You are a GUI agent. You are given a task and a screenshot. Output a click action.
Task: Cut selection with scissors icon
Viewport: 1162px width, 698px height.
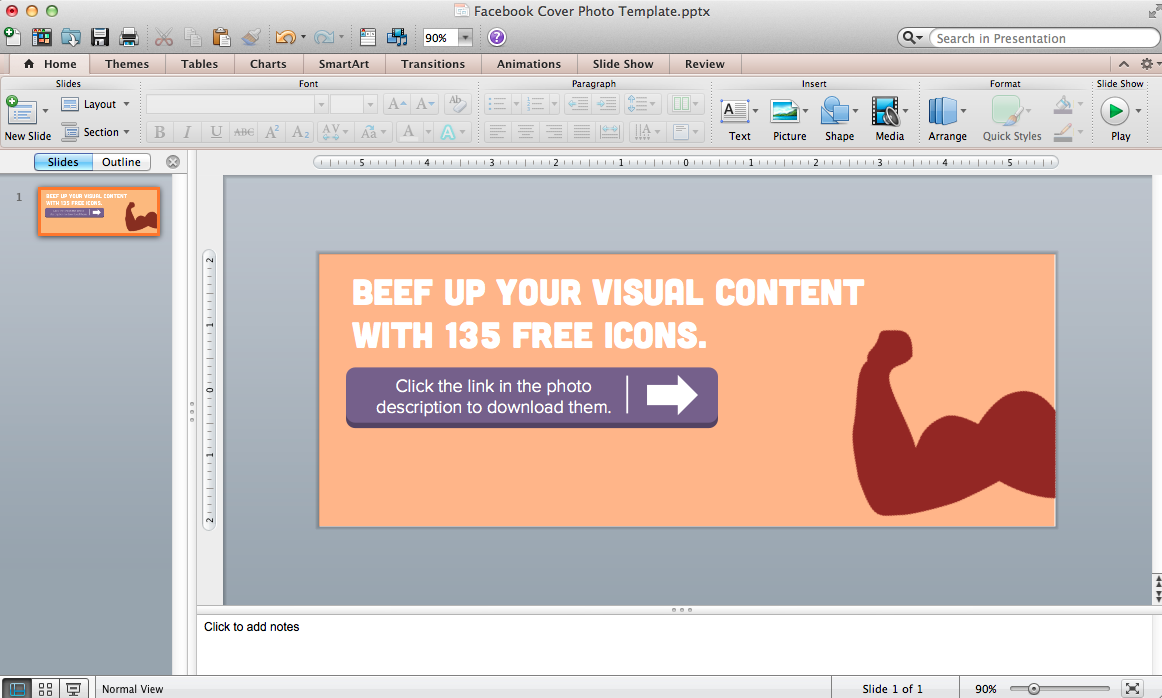[x=164, y=37]
